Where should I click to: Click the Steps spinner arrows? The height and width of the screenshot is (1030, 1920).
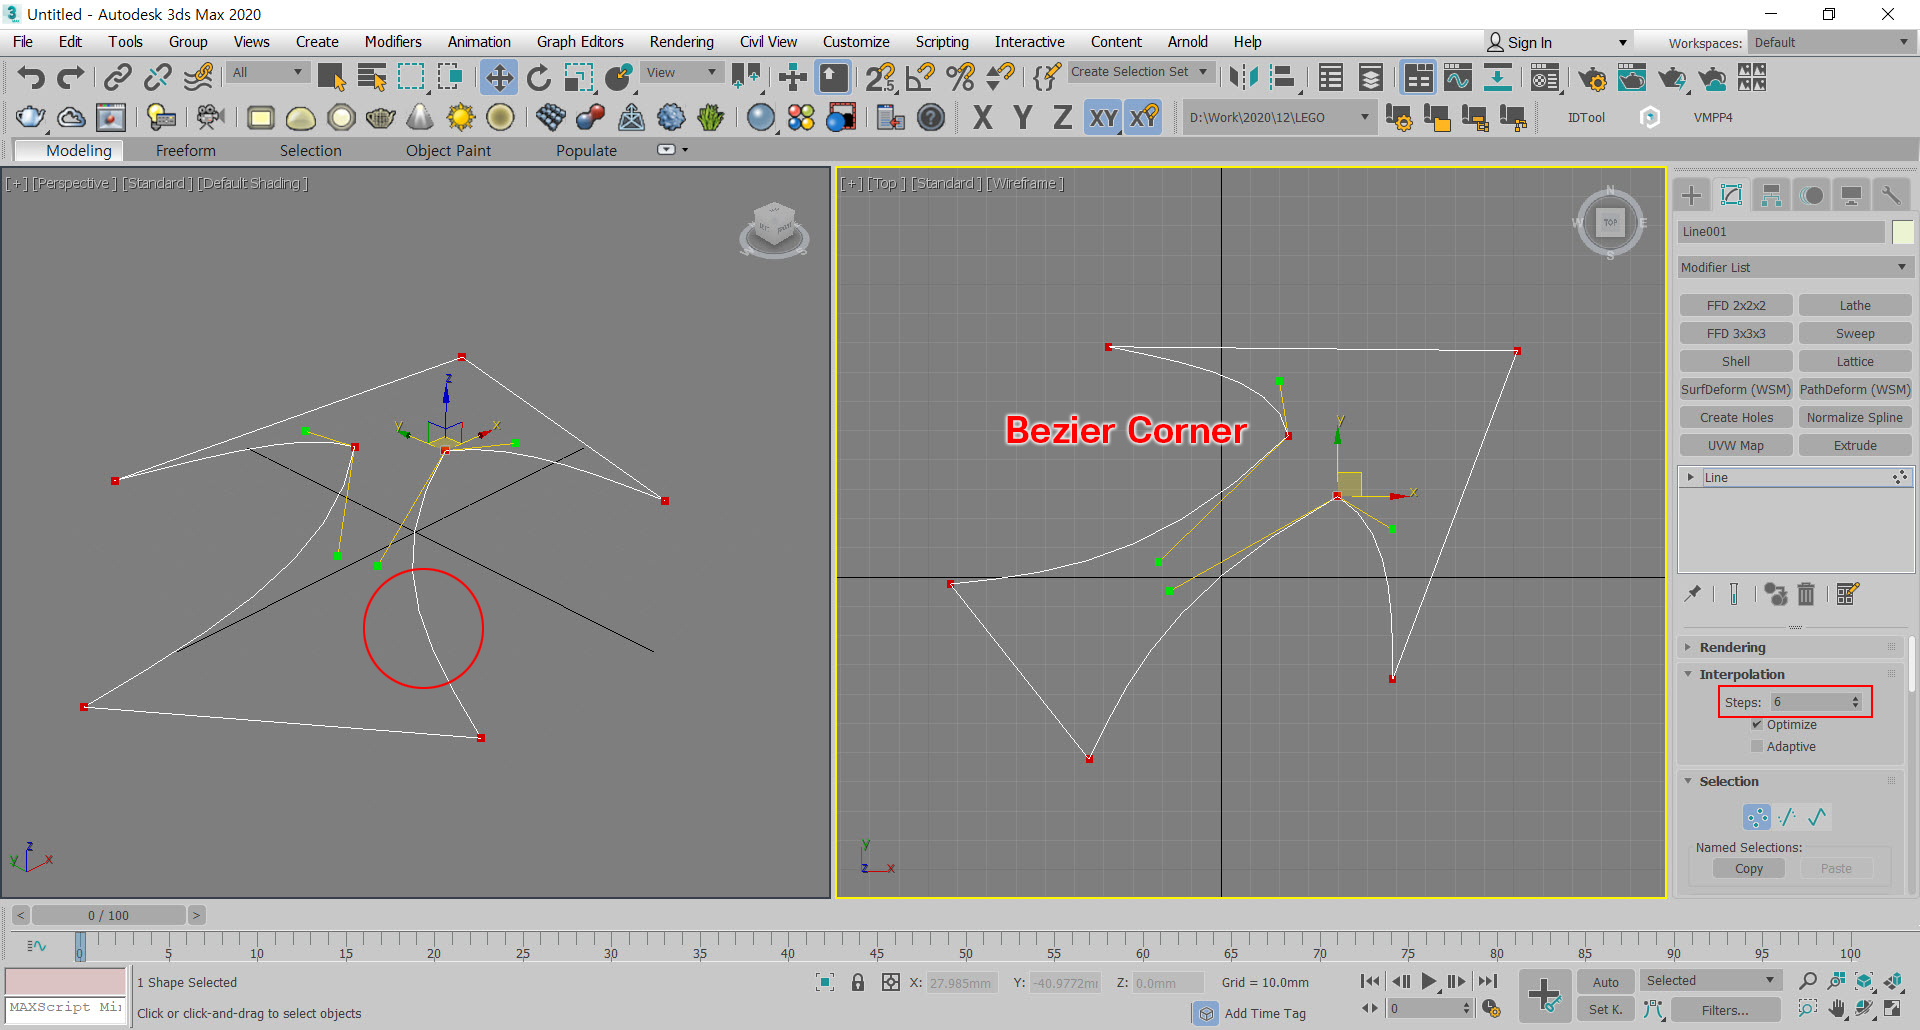[x=1855, y=702]
